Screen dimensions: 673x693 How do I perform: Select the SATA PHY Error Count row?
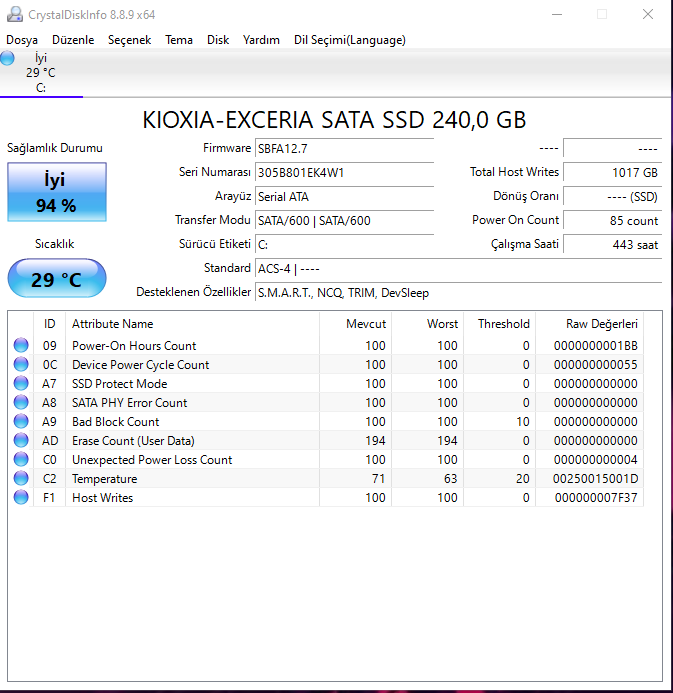click(326, 402)
